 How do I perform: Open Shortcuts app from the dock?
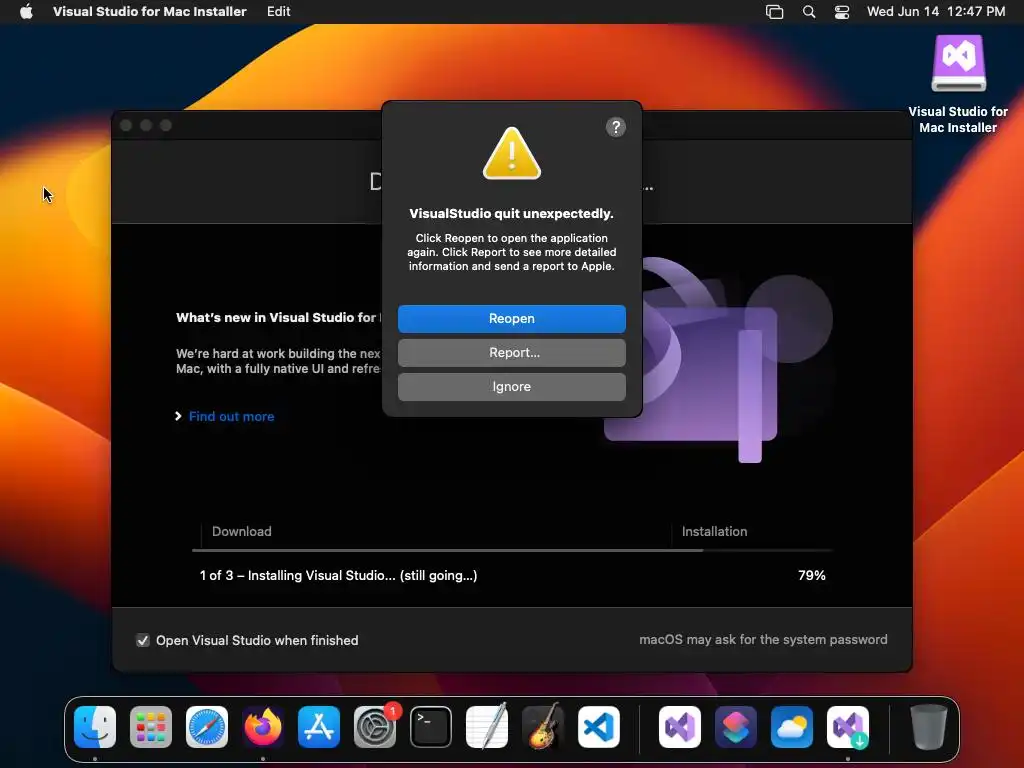click(x=736, y=726)
